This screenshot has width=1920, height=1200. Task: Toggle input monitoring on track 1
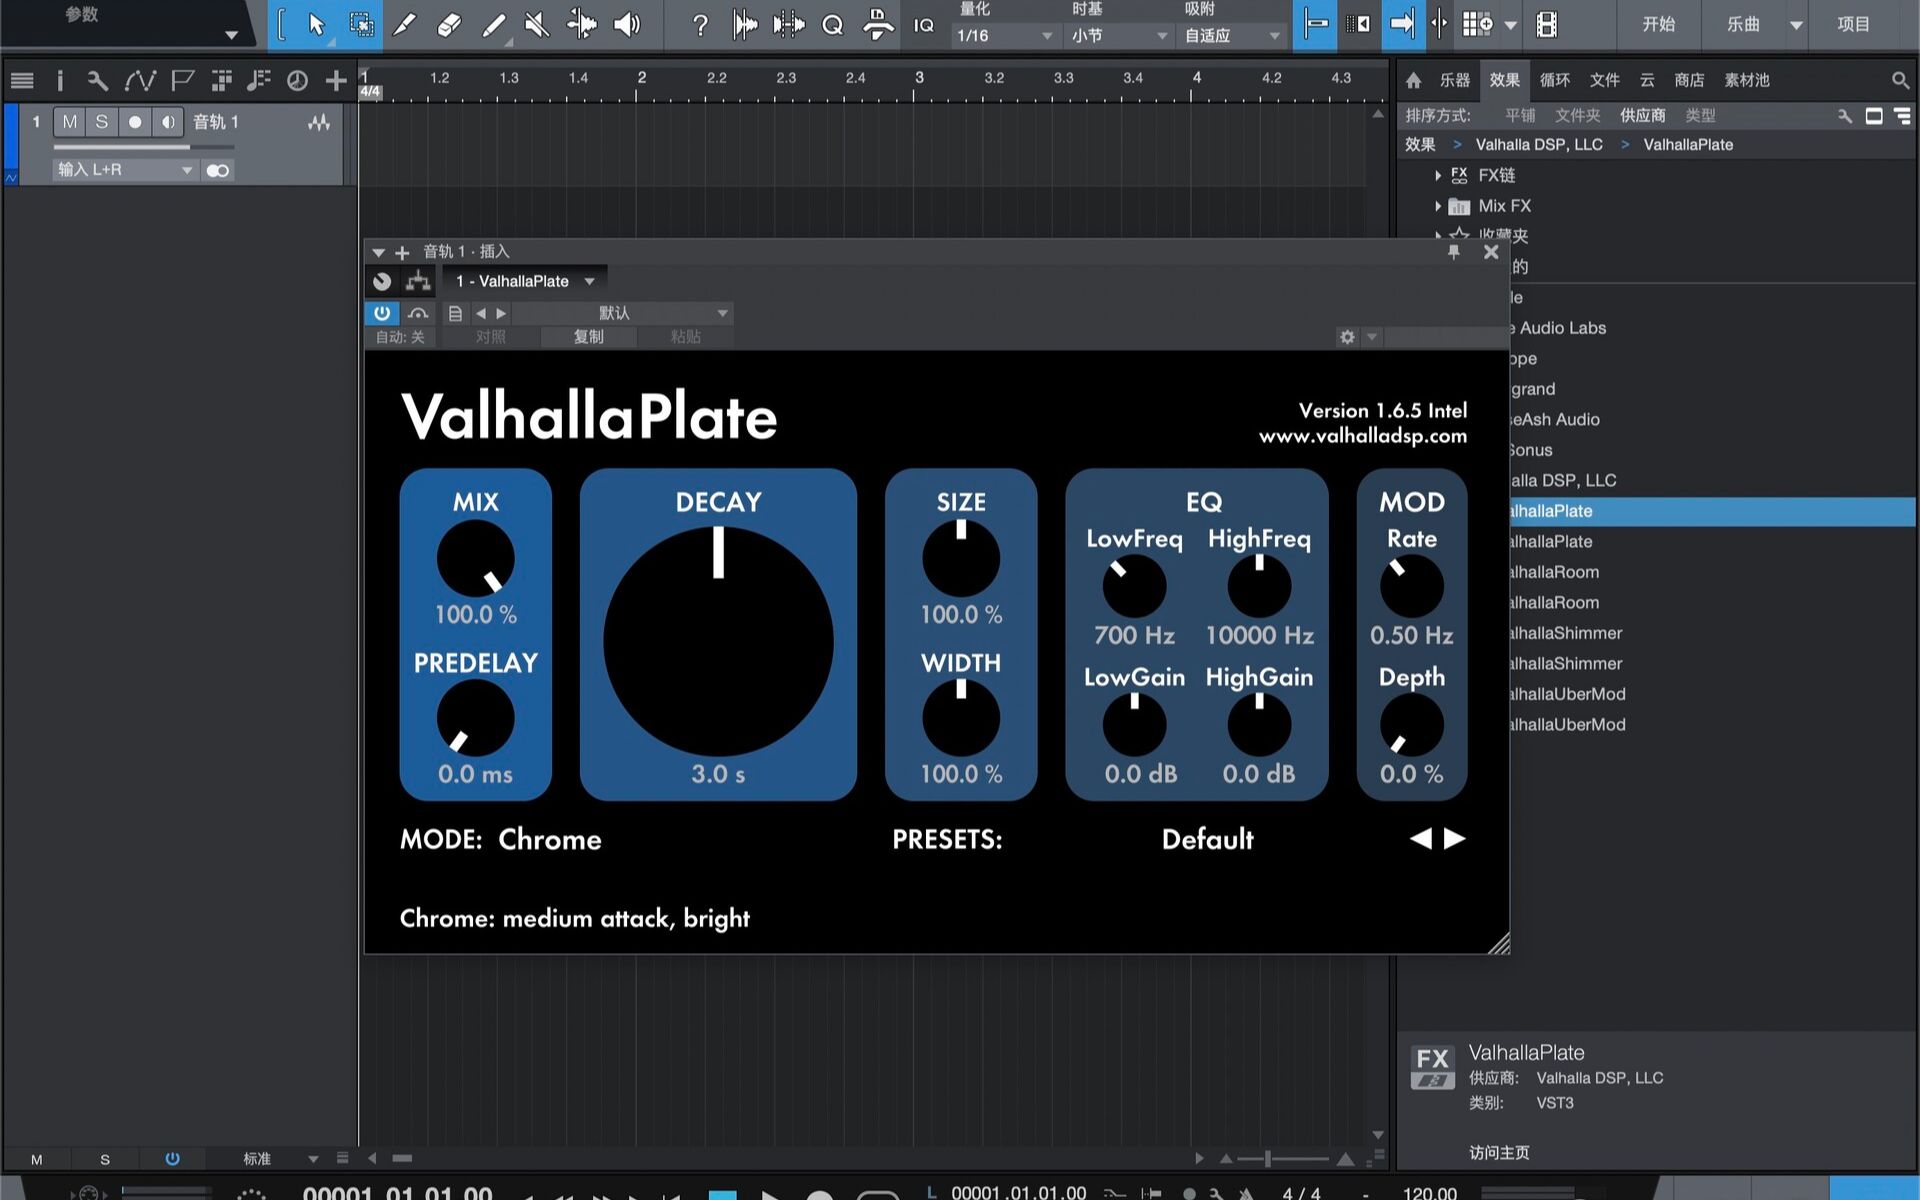pos(168,122)
